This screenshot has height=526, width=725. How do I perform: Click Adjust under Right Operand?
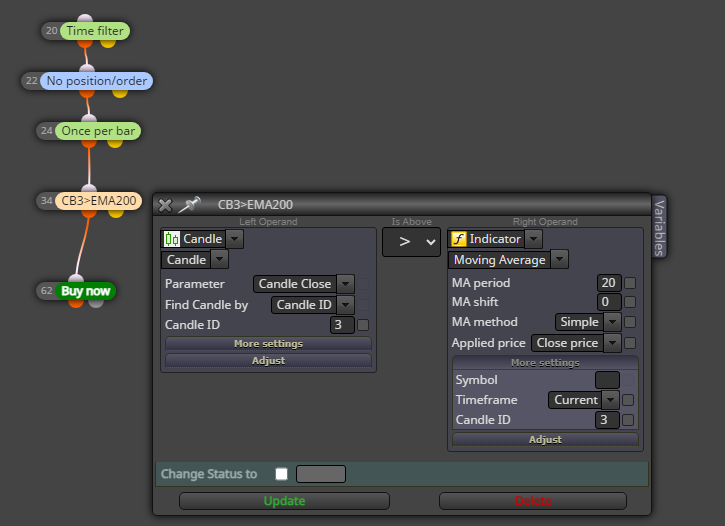click(545, 440)
